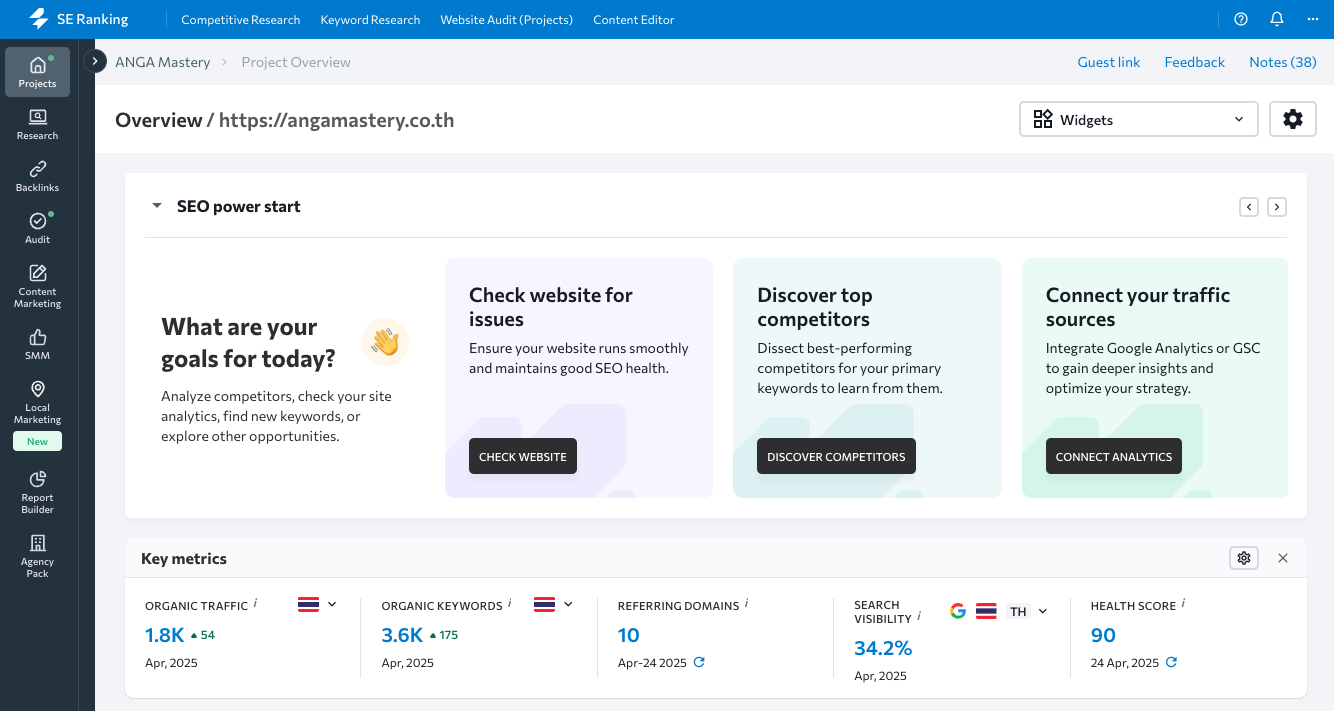Screen dimensions: 1334x711
Task: Open Organic Keywords country dropdown
Action: click(554, 604)
